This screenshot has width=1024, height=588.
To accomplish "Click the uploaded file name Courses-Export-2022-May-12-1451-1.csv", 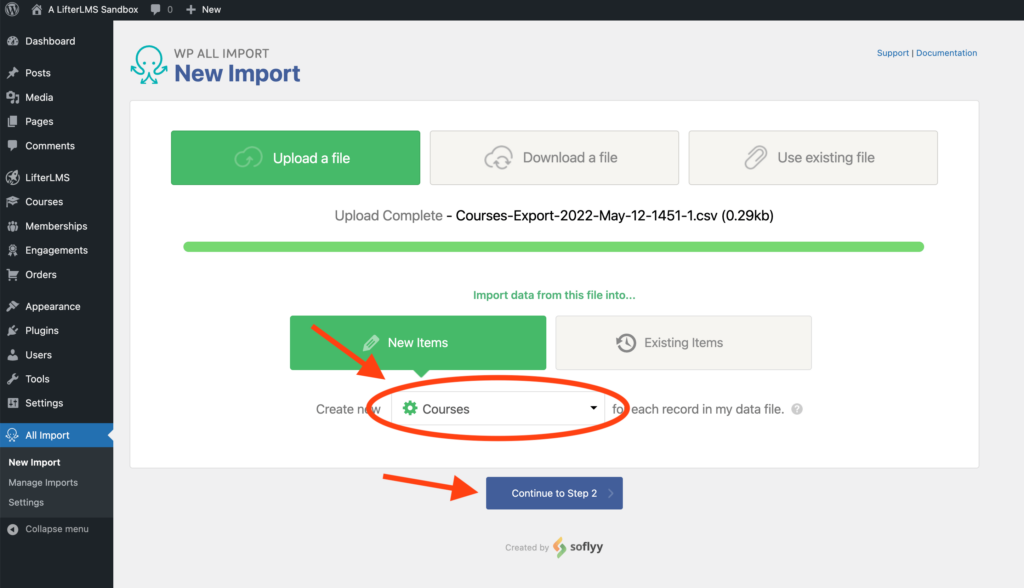I will (x=586, y=216).
